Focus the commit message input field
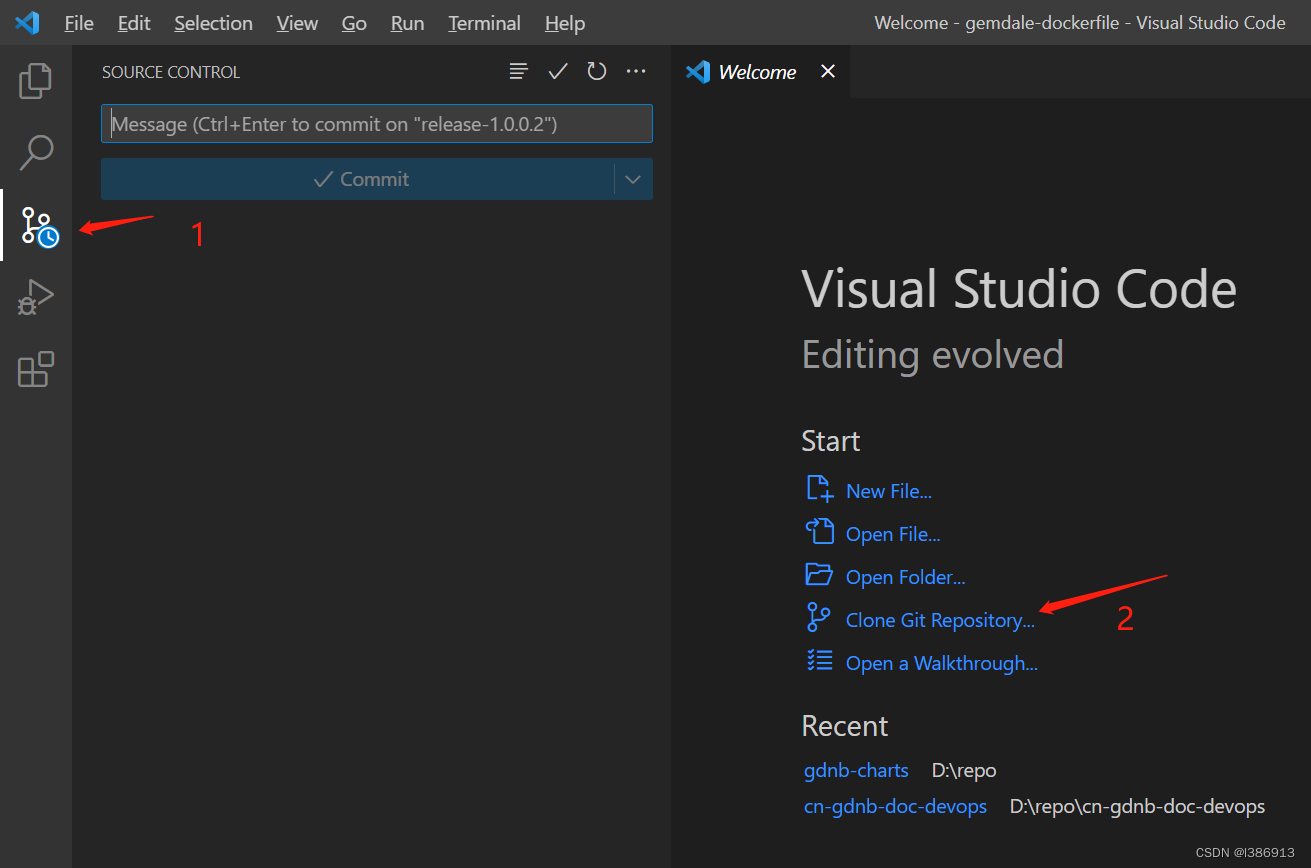The image size is (1311, 868). [x=376, y=124]
